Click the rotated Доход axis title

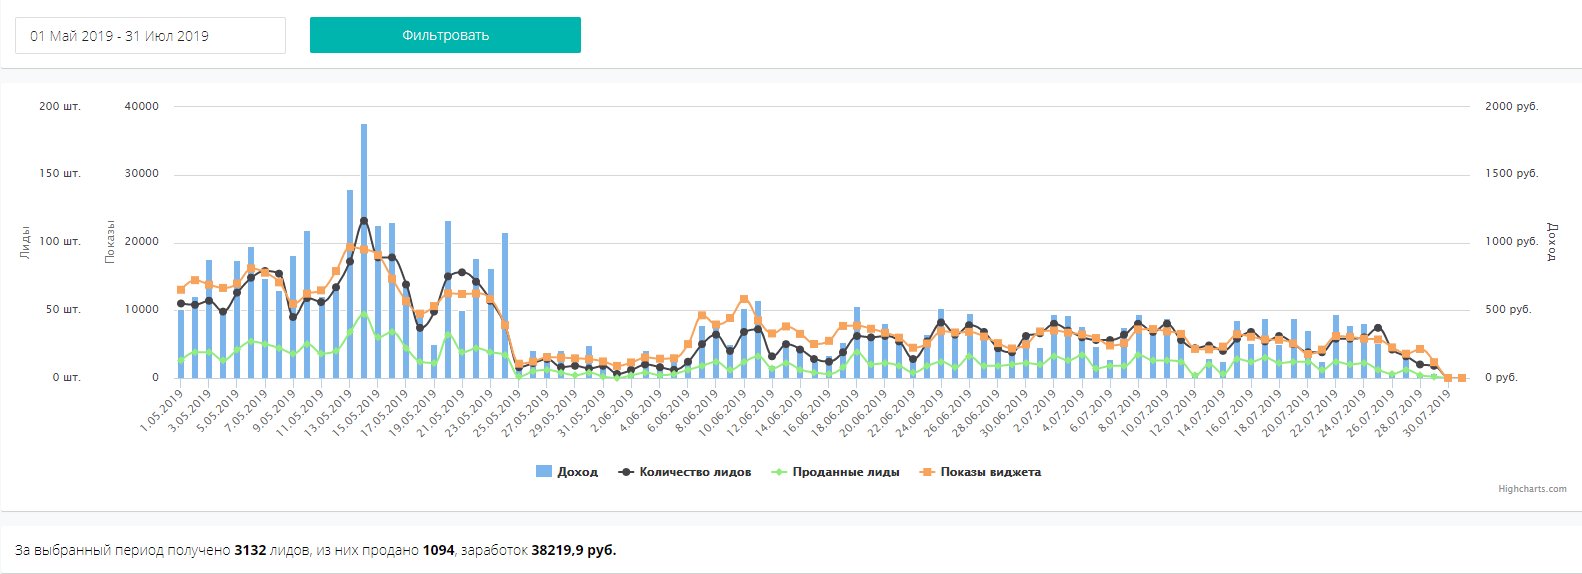tap(1552, 242)
